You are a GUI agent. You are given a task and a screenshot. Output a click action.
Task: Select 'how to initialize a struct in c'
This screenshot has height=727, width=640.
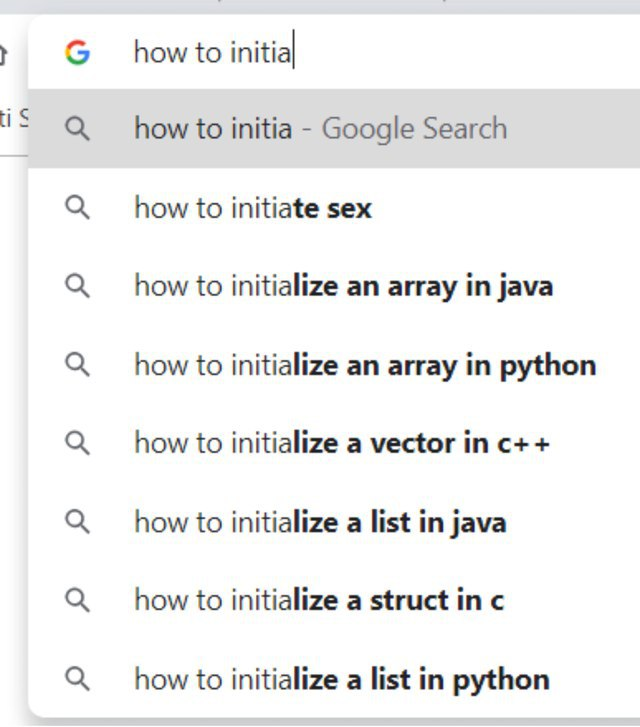click(319, 600)
